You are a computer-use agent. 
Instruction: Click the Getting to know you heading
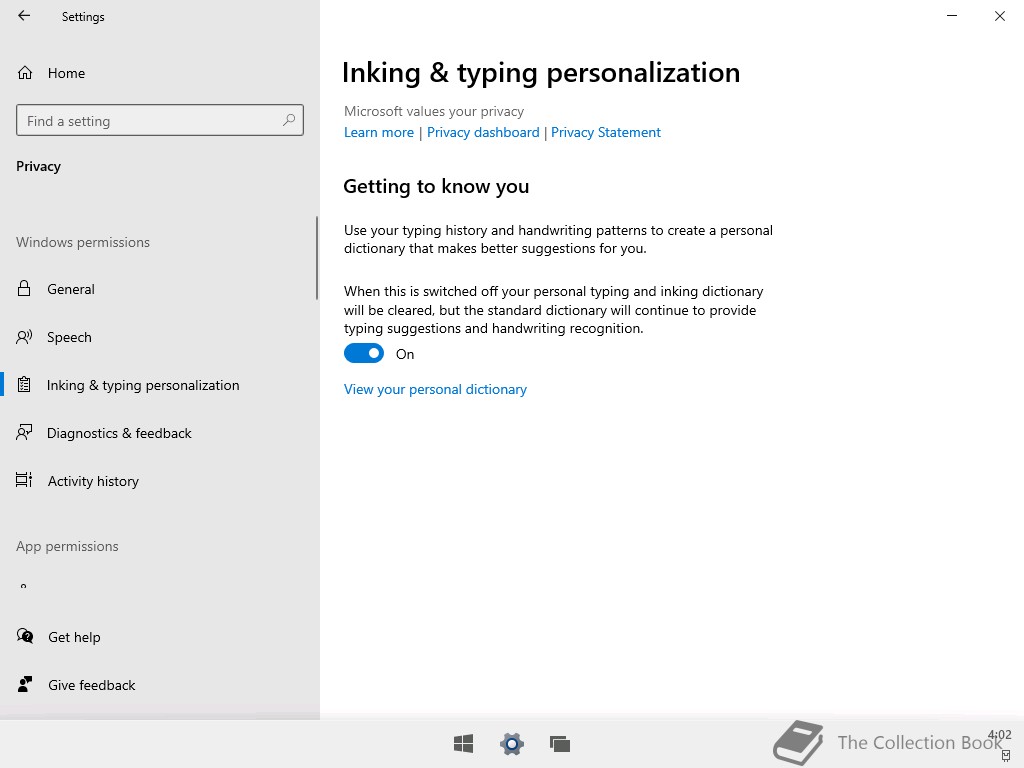[436, 186]
